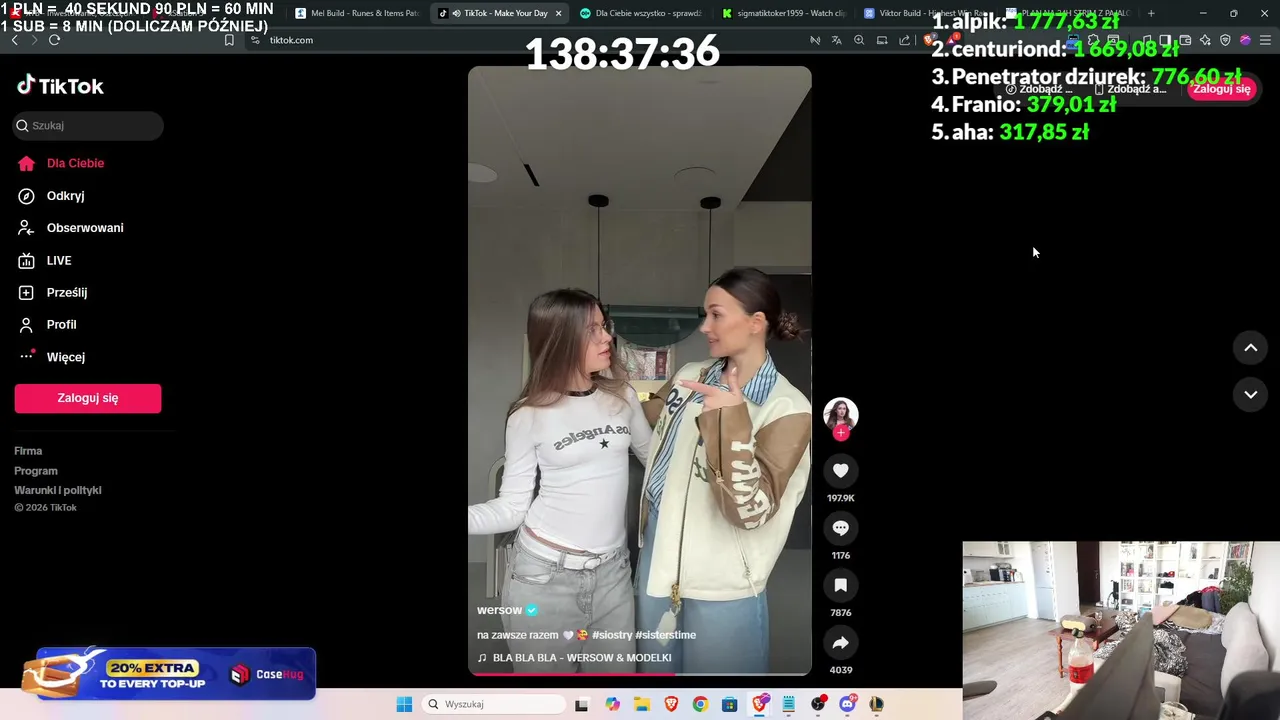Open OBS Studio from the taskbar
Viewport: 1280px width, 720px height.
tap(818, 704)
